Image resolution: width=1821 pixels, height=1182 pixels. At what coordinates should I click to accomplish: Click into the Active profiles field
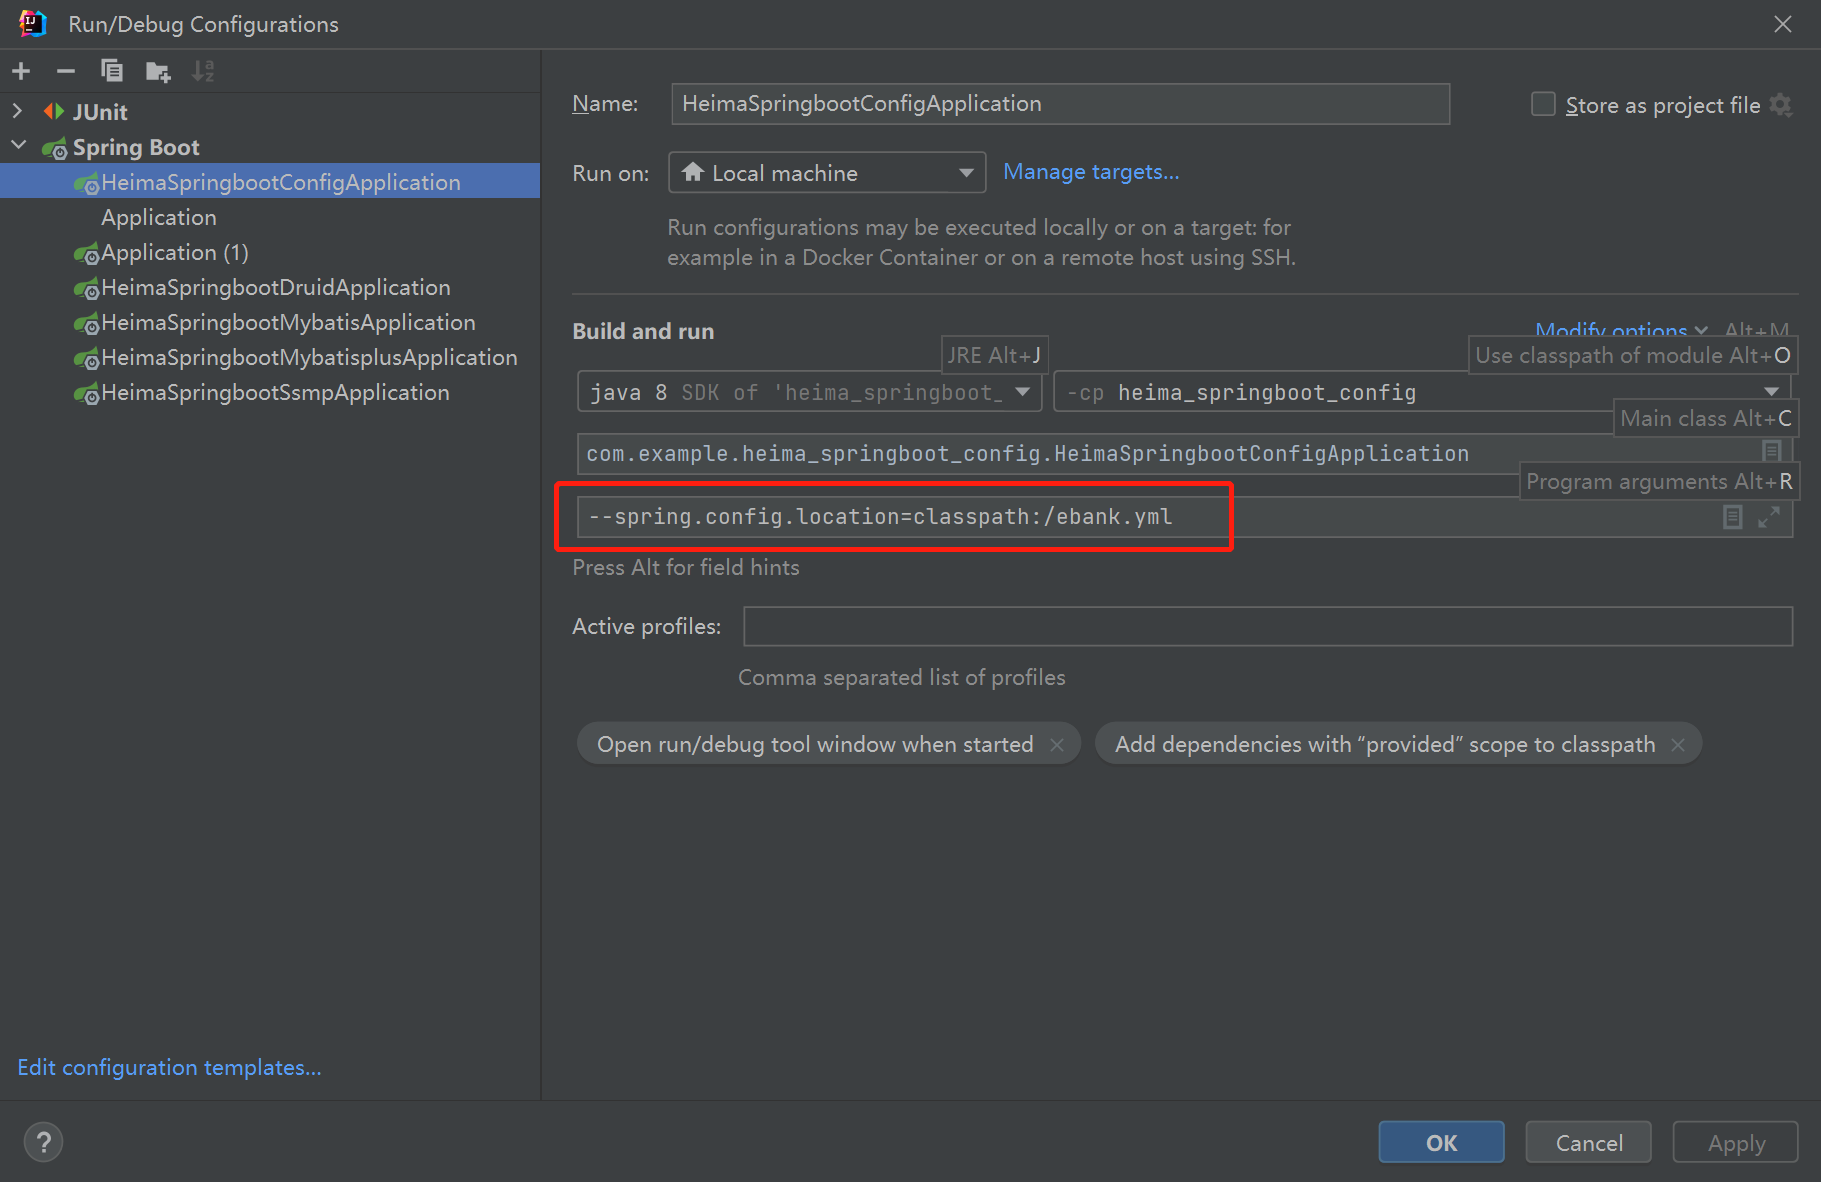point(1267,627)
